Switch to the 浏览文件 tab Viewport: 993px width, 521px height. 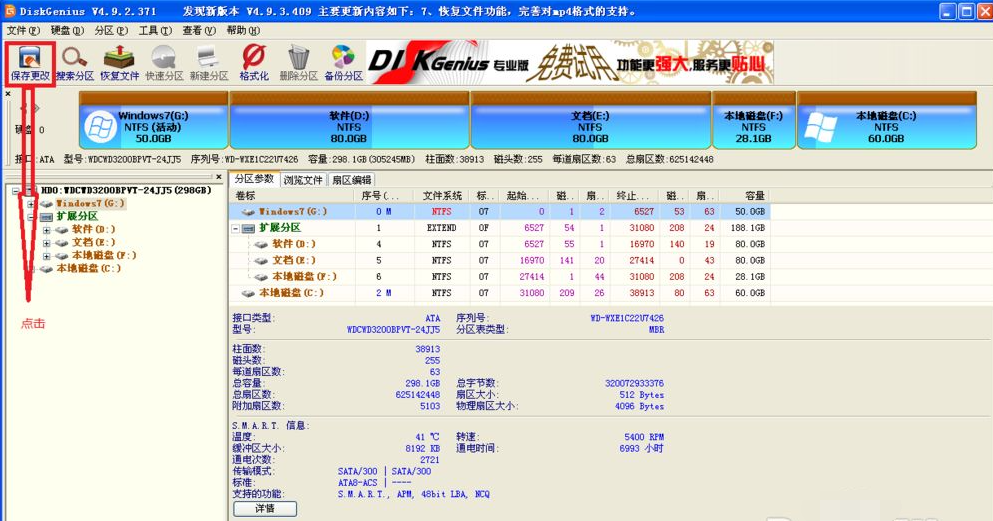303,180
